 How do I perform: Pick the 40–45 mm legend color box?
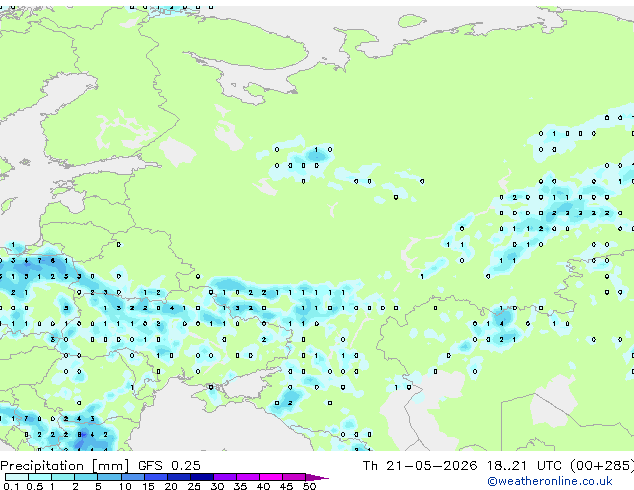tap(271, 477)
